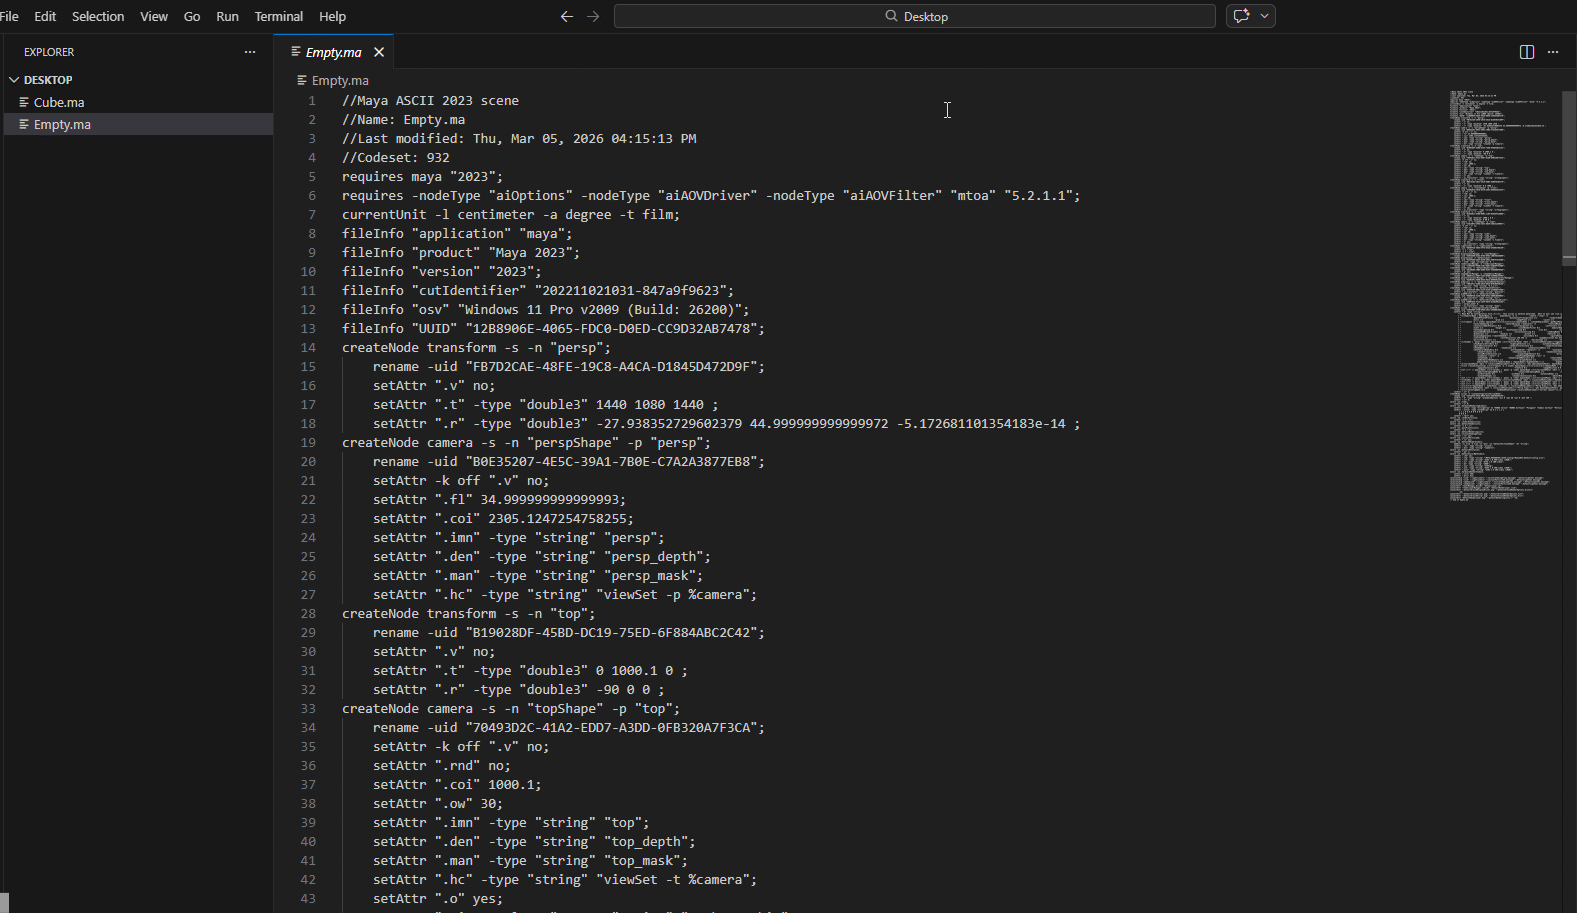Click the vertical scrollbar thumb in editor
The width and height of the screenshot is (1577, 913).
tap(1569, 175)
